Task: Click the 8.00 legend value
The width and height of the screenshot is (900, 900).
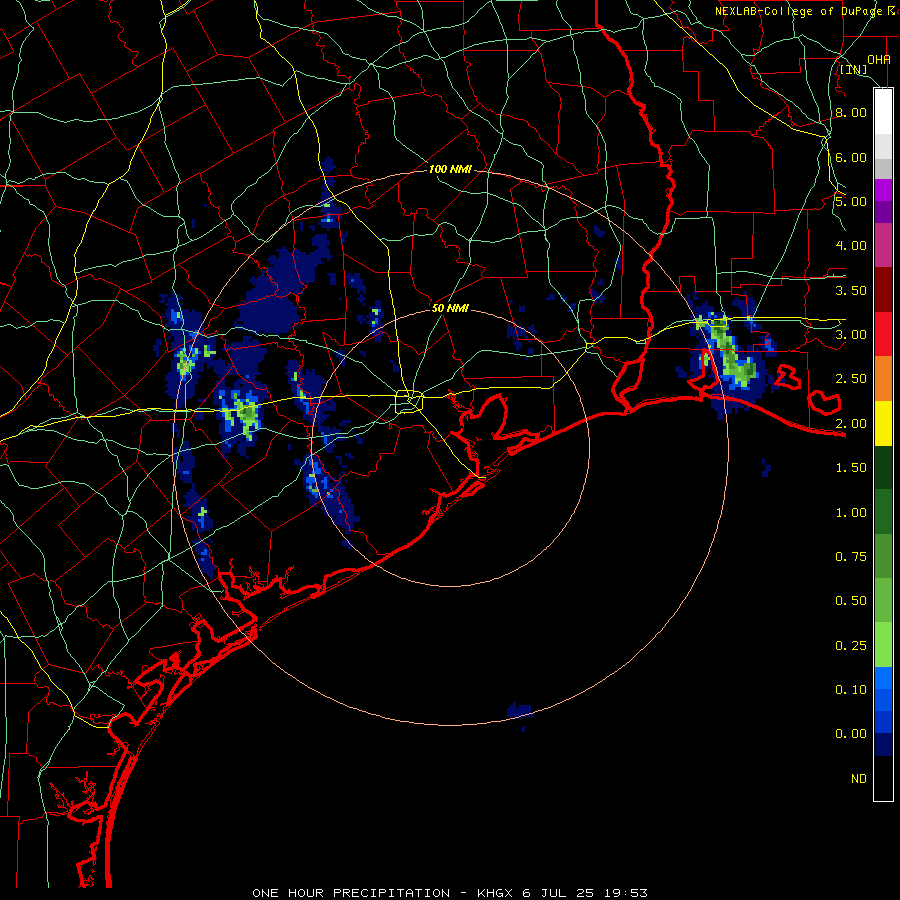Action: 851,112
